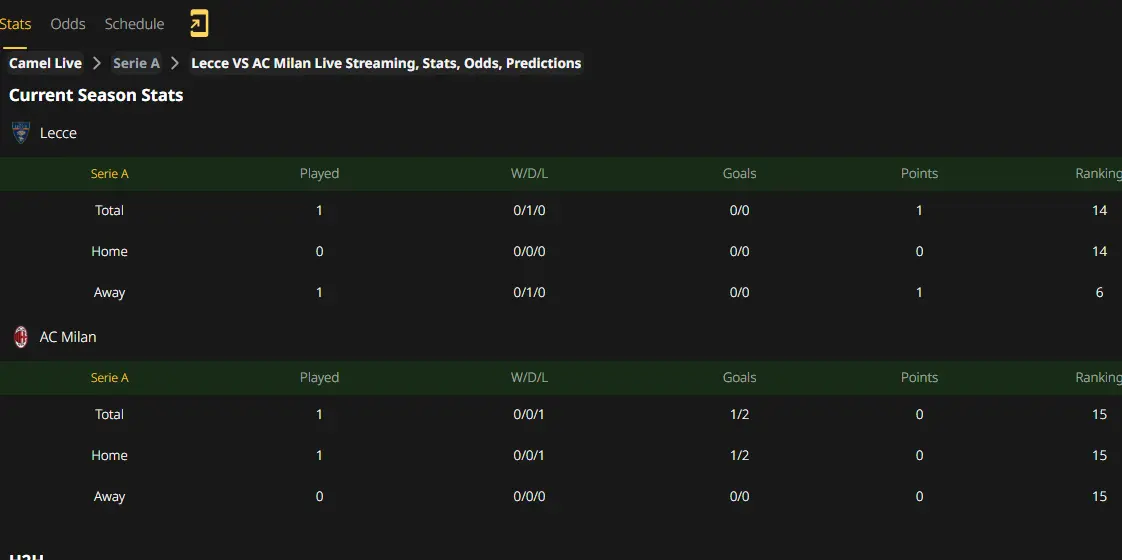This screenshot has width=1122, height=560.
Task: Click the yellow share/export icon
Action: pyautogui.click(x=199, y=24)
